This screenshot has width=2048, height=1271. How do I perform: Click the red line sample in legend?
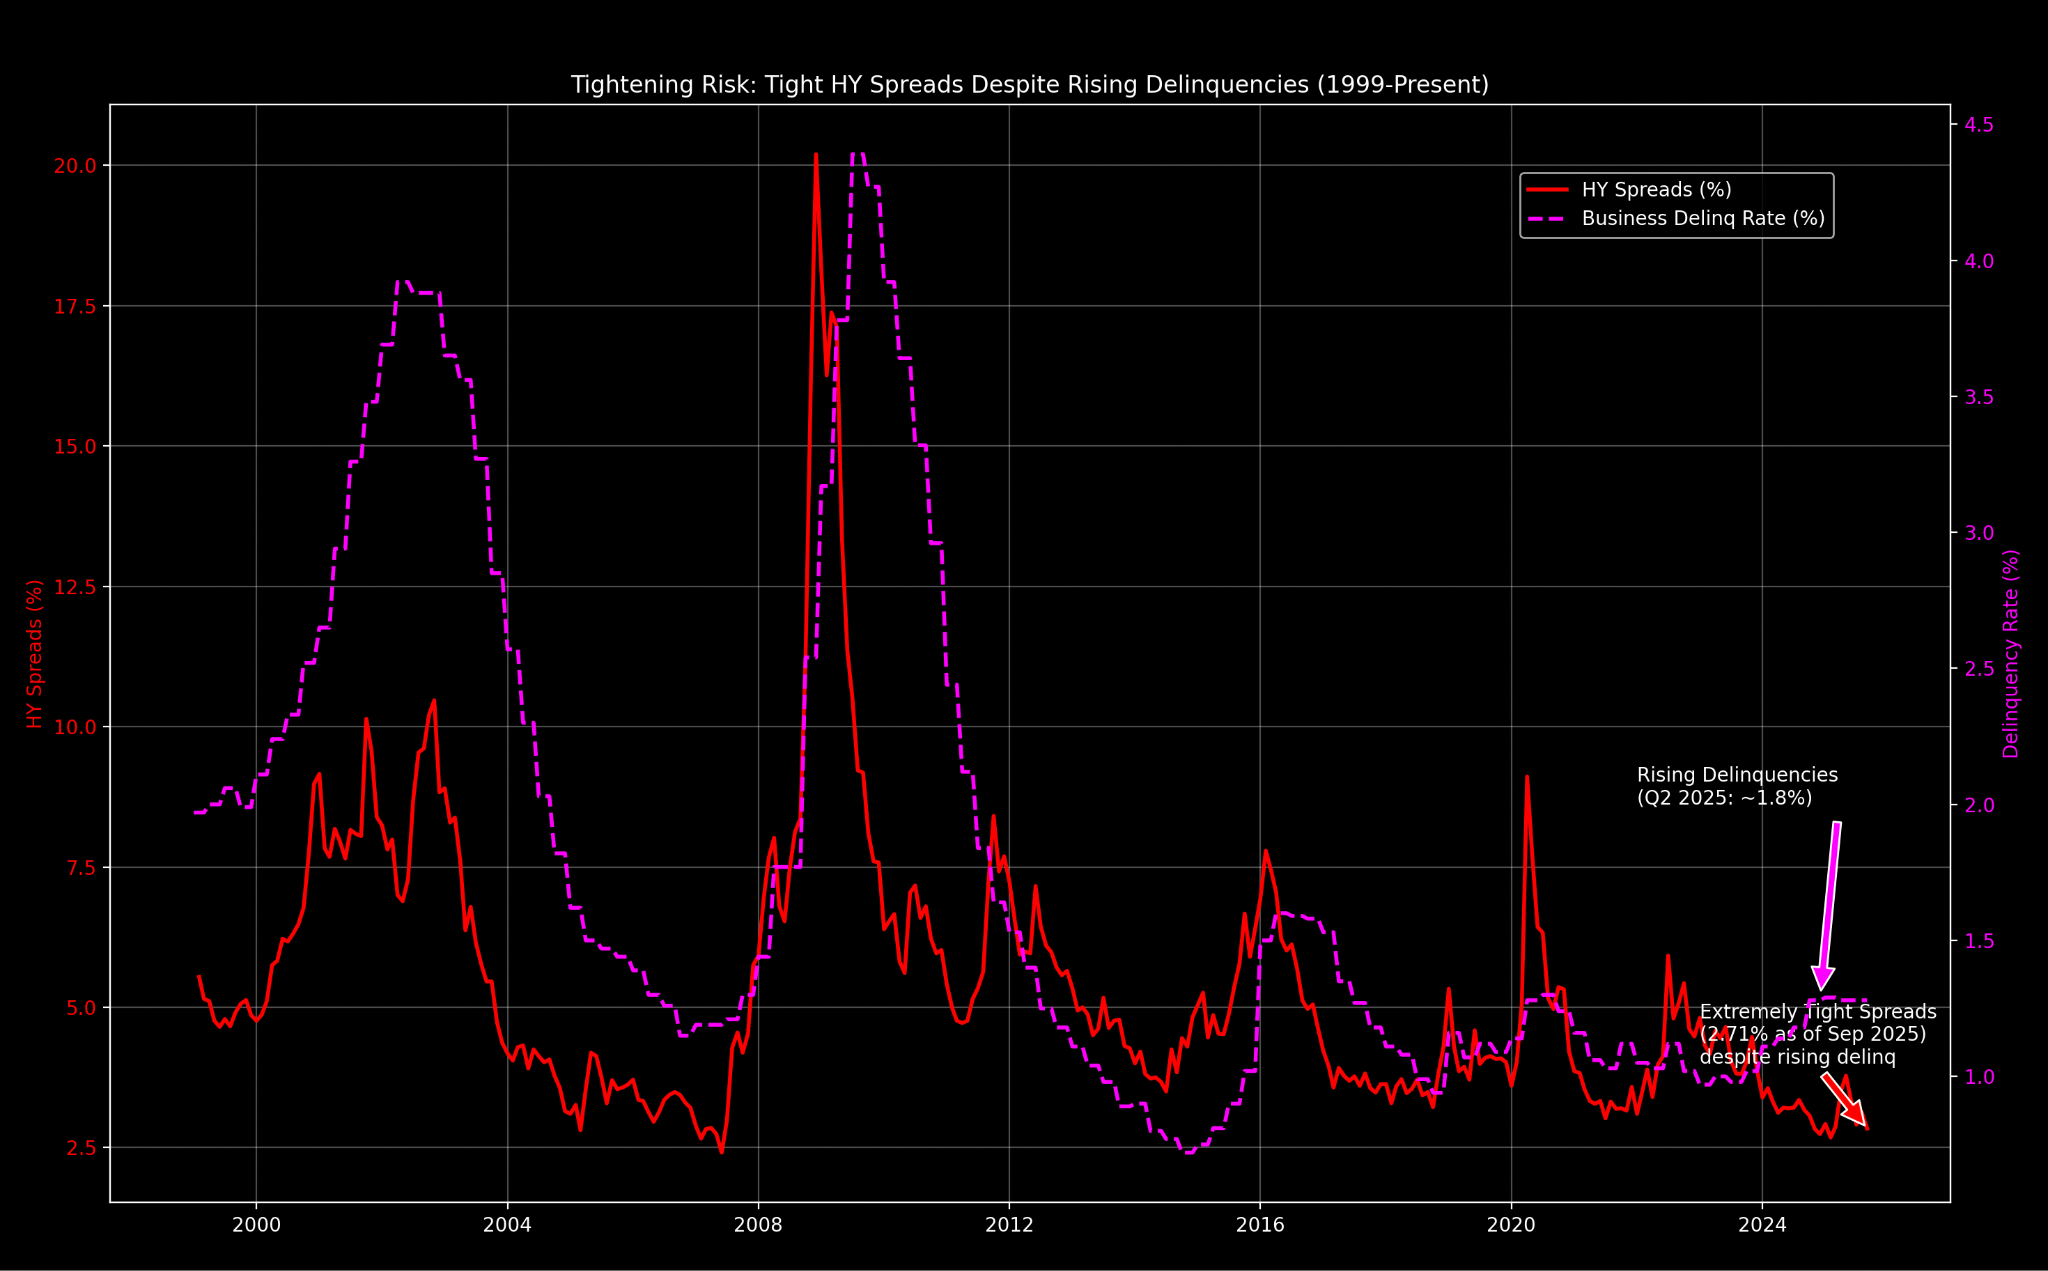click(1548, 190)
